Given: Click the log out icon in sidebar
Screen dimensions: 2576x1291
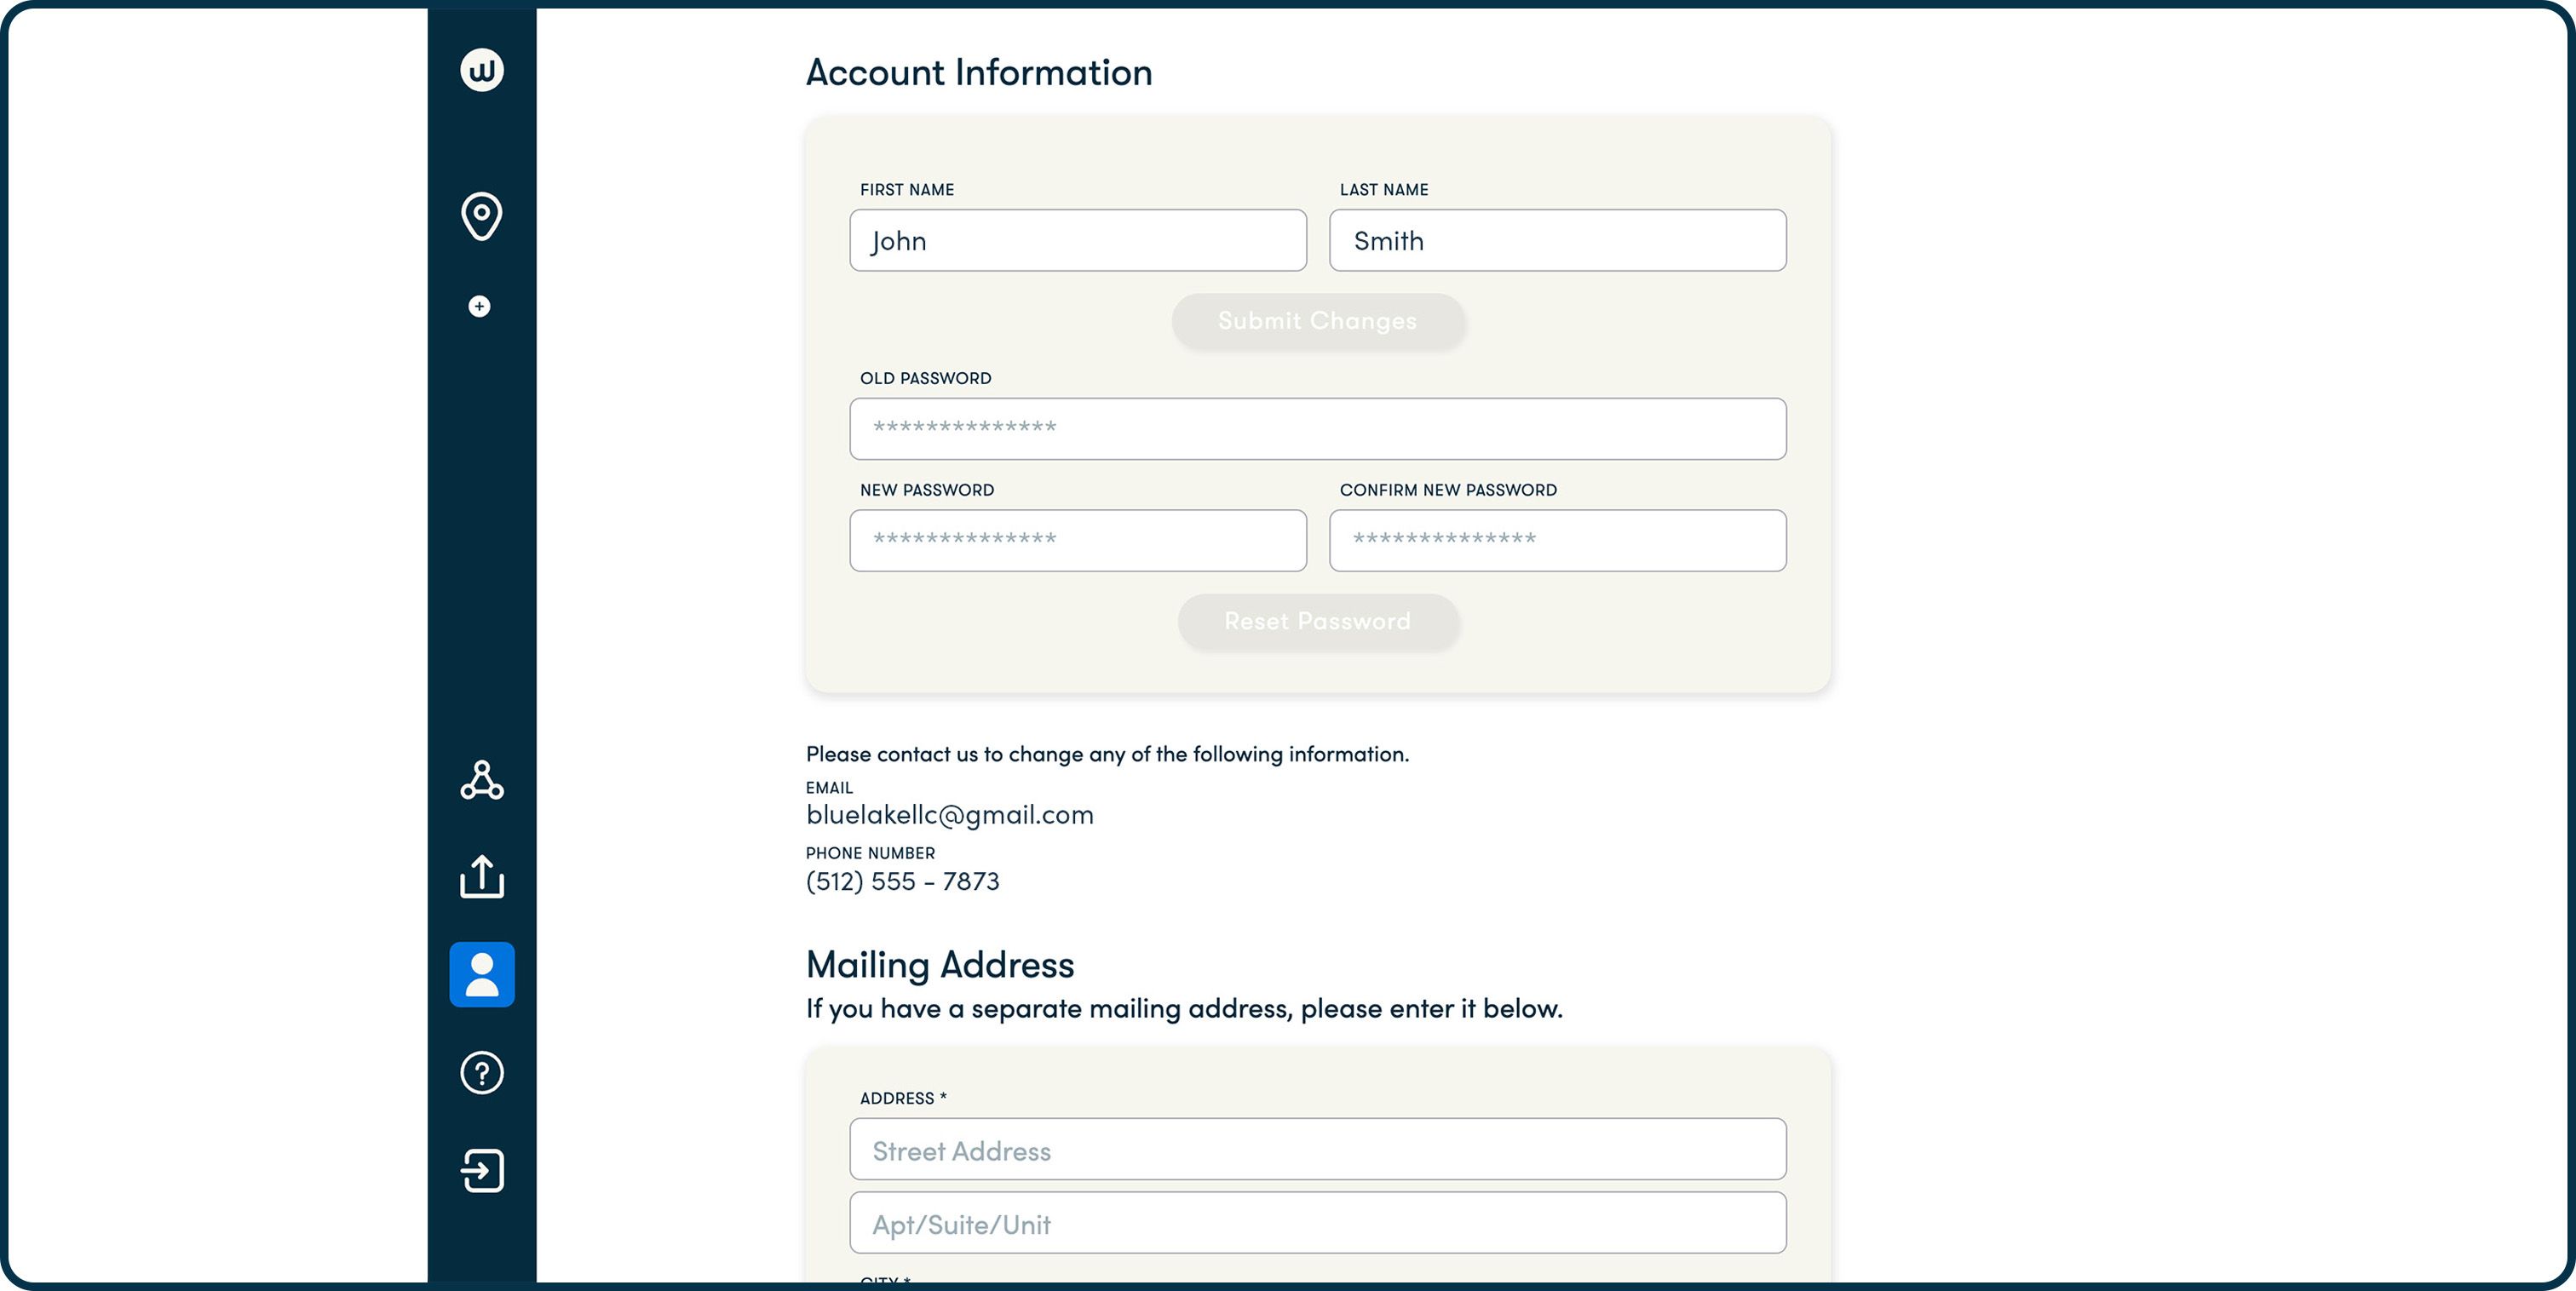Looking at the screenshot, I should 481,1170.
